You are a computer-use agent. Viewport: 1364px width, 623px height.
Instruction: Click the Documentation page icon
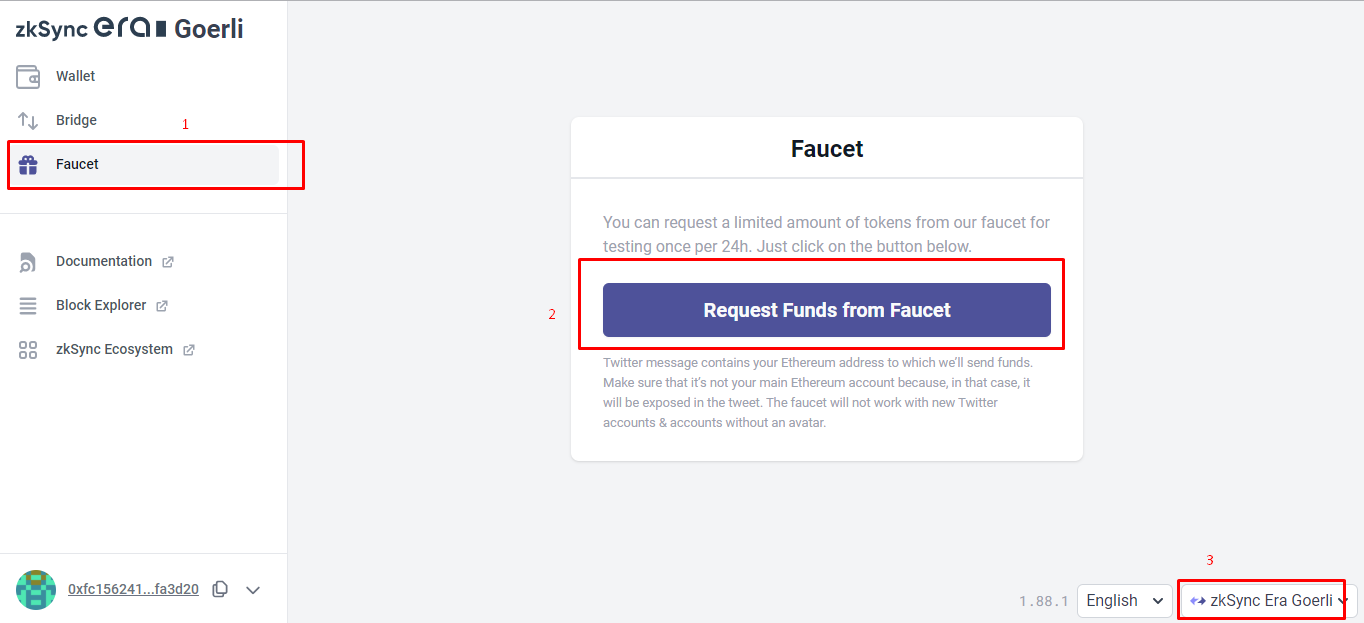28,262
